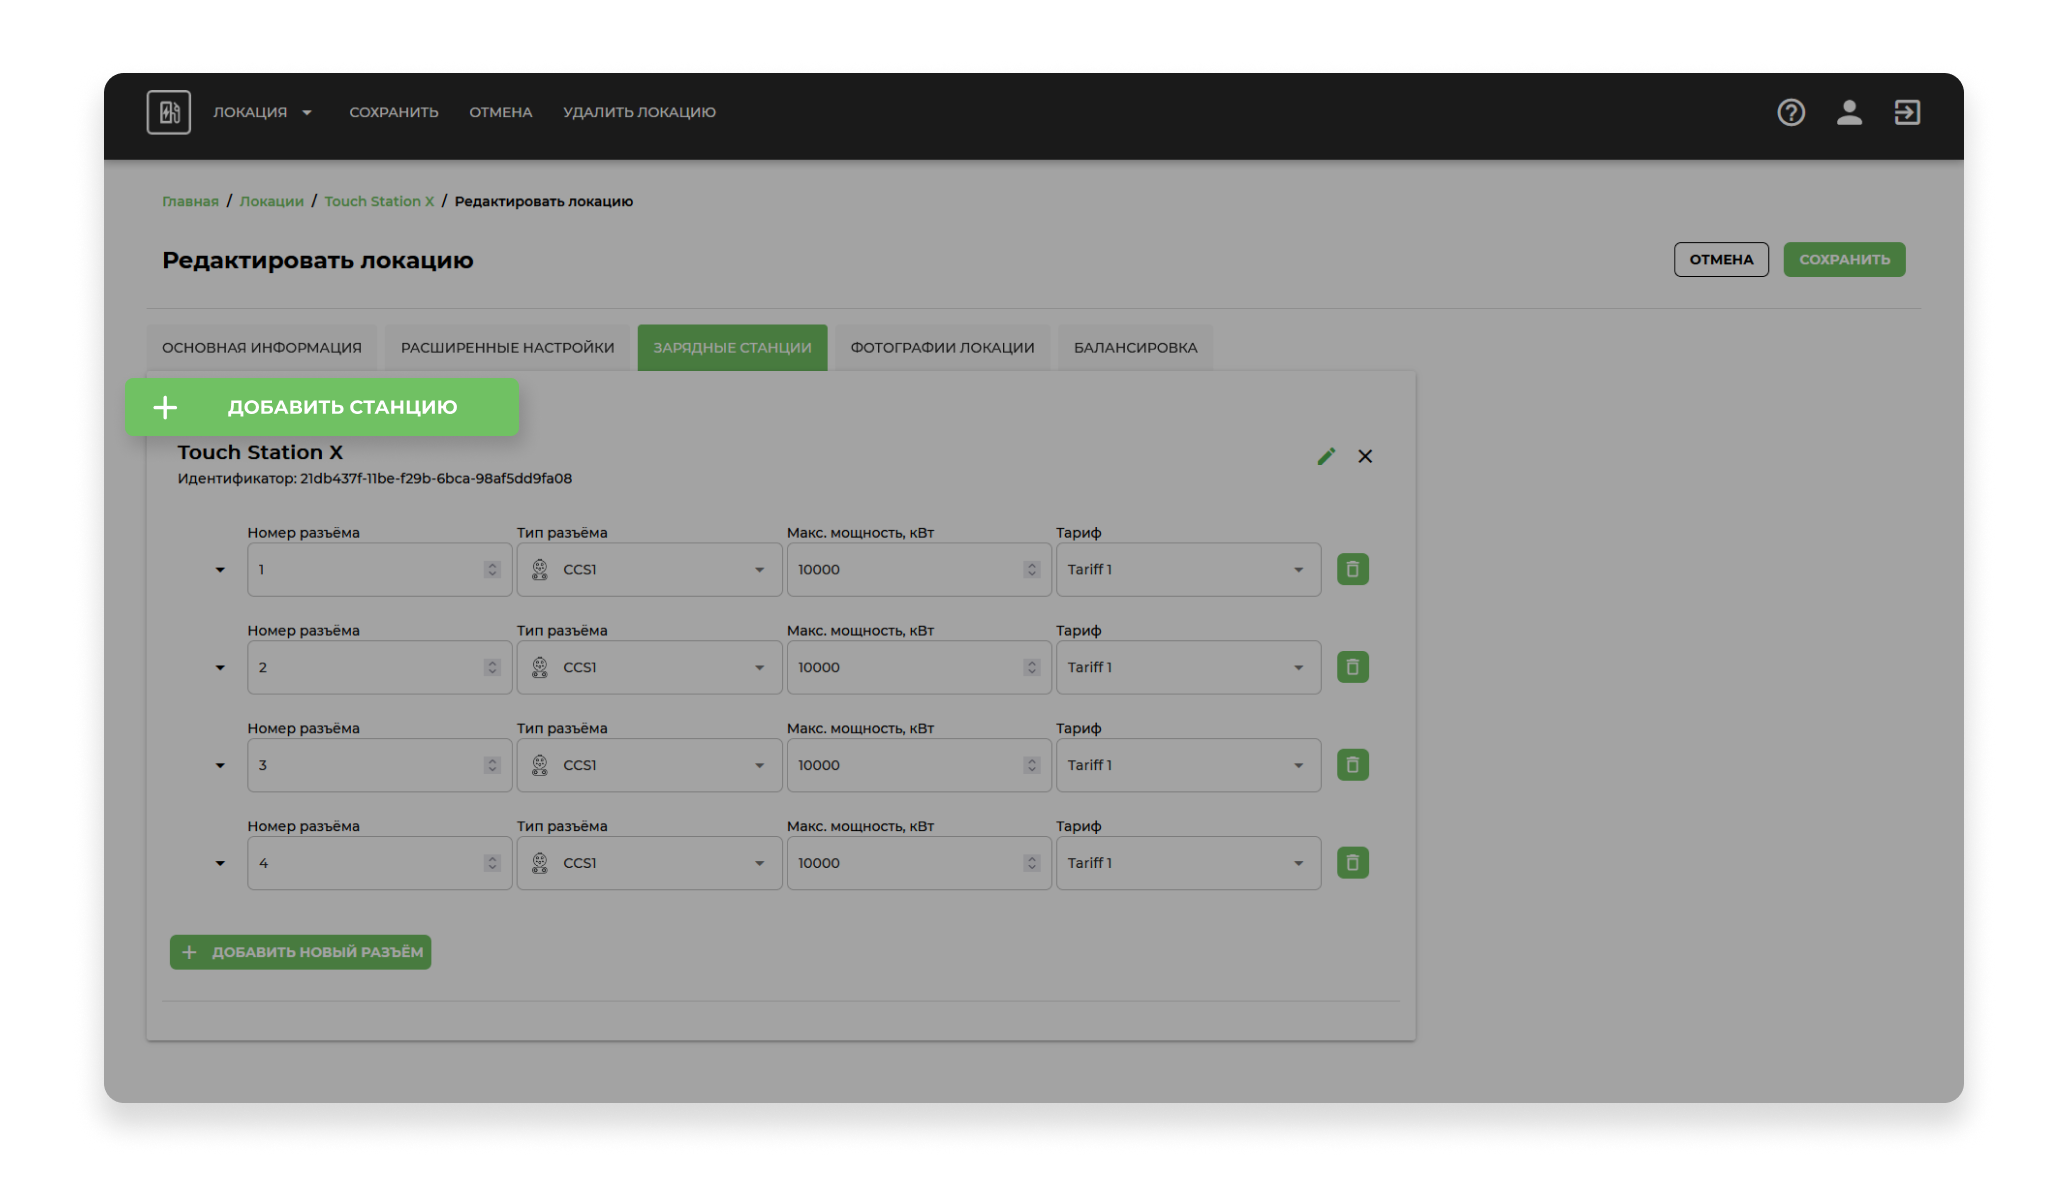Click connector number stepper in row 2
The width and height of the screenshot is (2067, 1177).
coord(492,668)
